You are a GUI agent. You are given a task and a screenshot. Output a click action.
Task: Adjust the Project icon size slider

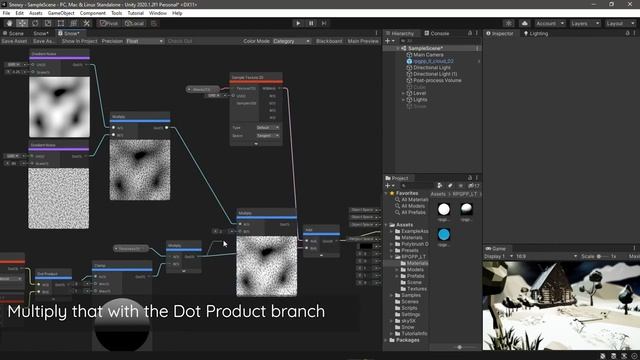pos(460,347)
